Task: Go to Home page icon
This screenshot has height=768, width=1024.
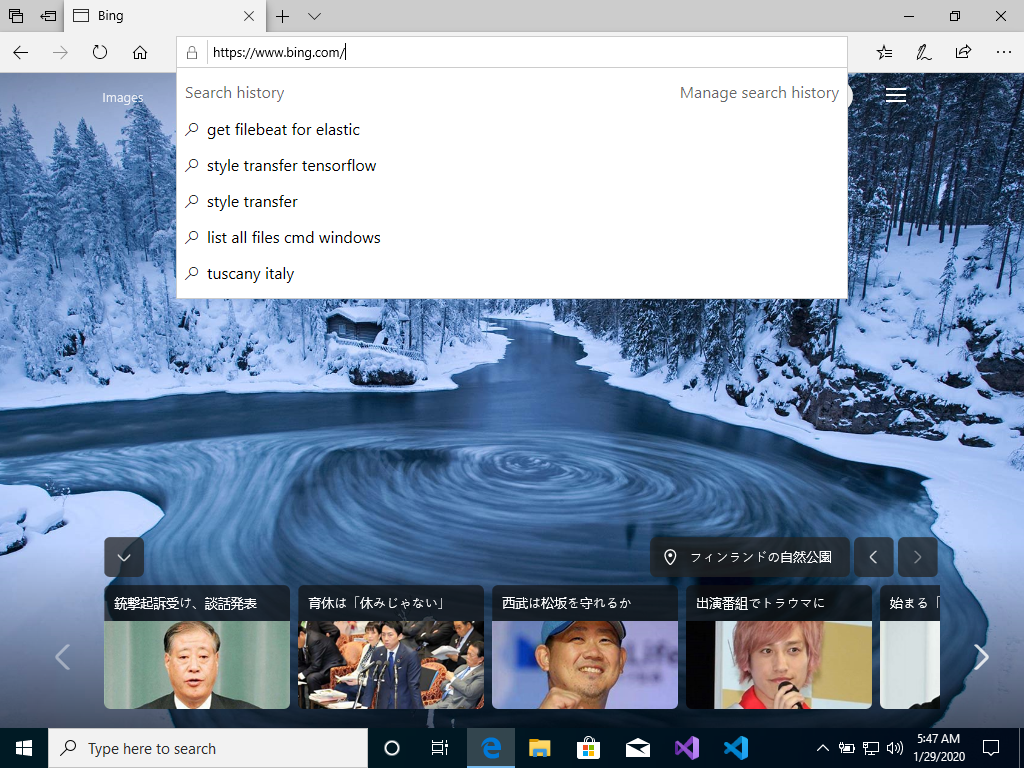Action: point(140,52)
